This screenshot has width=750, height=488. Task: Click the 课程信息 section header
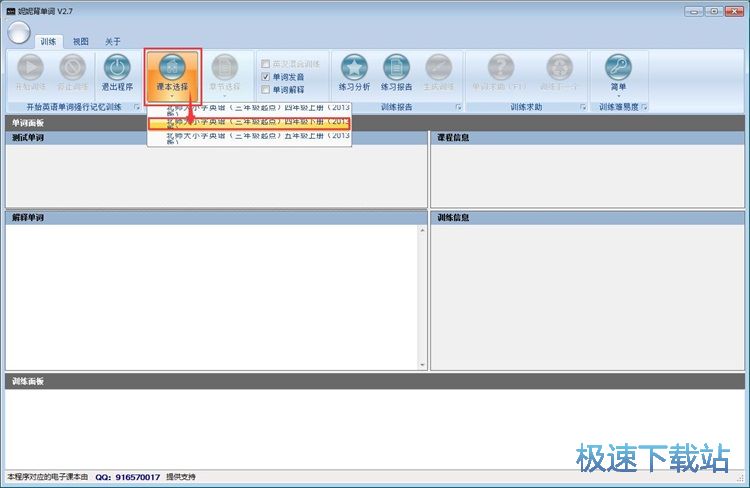click(587, 138)
